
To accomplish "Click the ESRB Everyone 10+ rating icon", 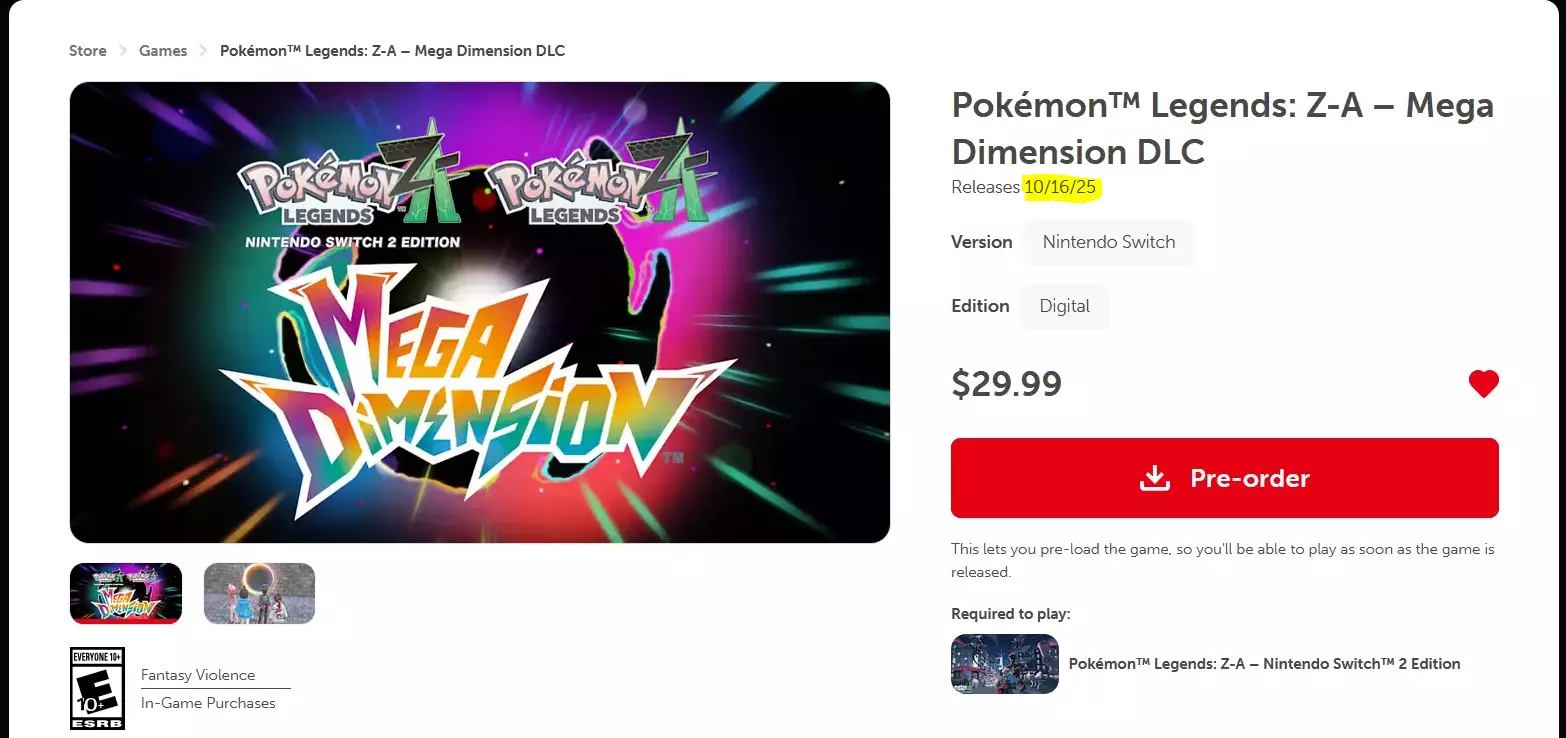I will tap(97, 688).
